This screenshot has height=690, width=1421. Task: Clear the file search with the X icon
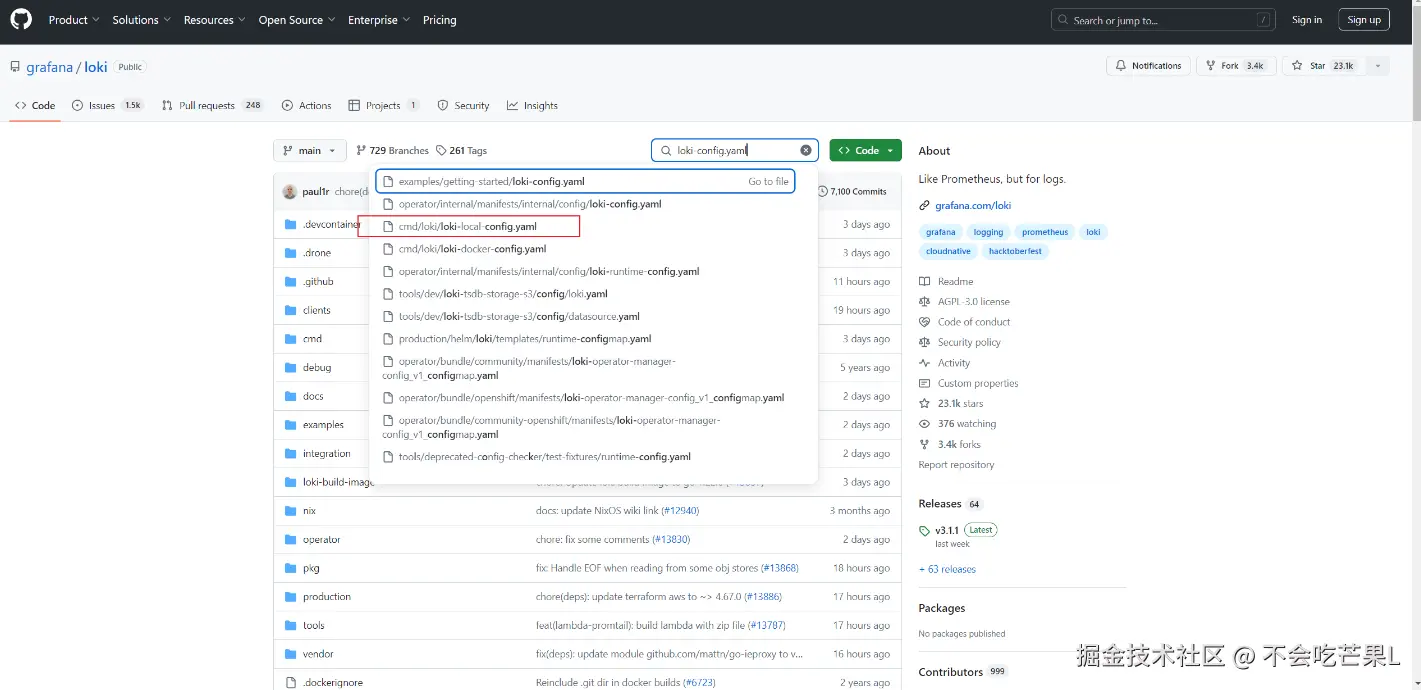click(x=806, y=150)
